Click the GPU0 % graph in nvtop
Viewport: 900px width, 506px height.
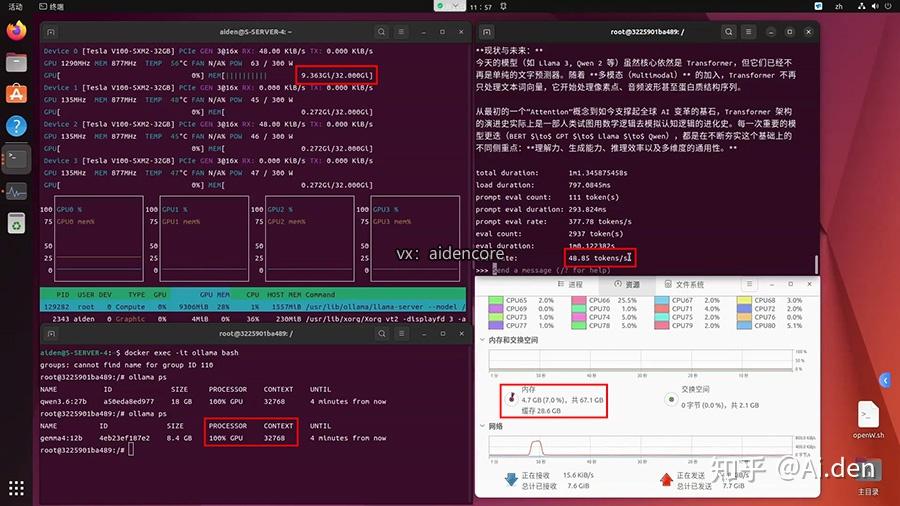pyautogui.click(x=99, y=238)
